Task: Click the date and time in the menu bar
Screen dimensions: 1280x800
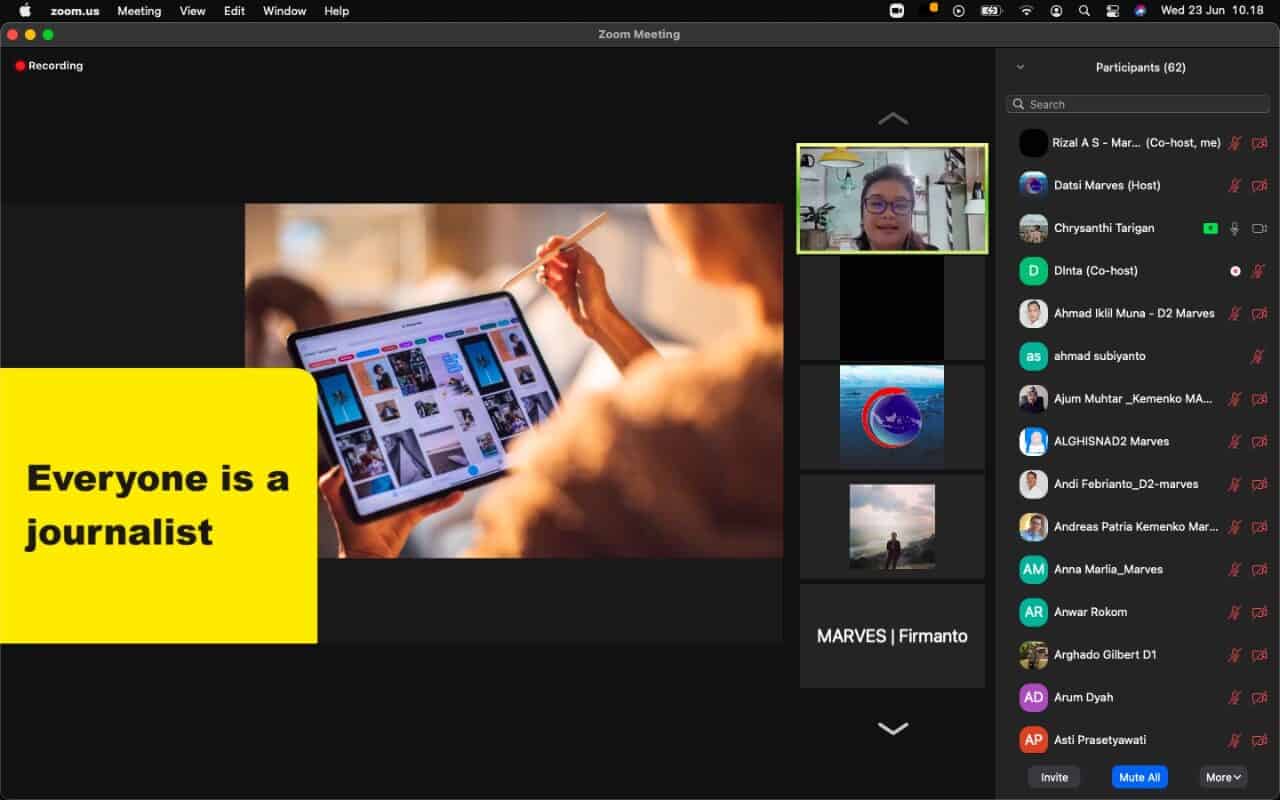Action: pyautogui.click(x=1212, y=11)
